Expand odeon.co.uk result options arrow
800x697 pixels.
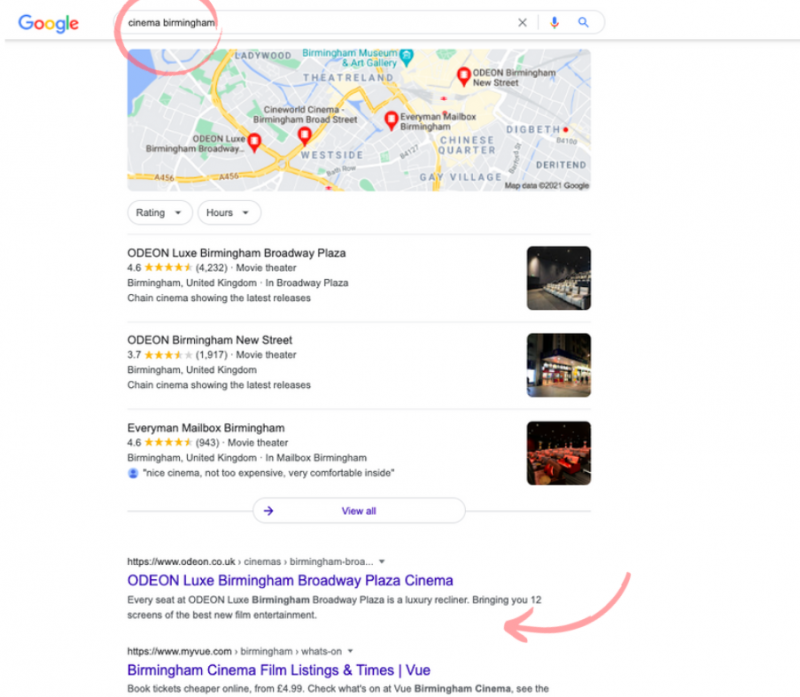click(382, 562)
